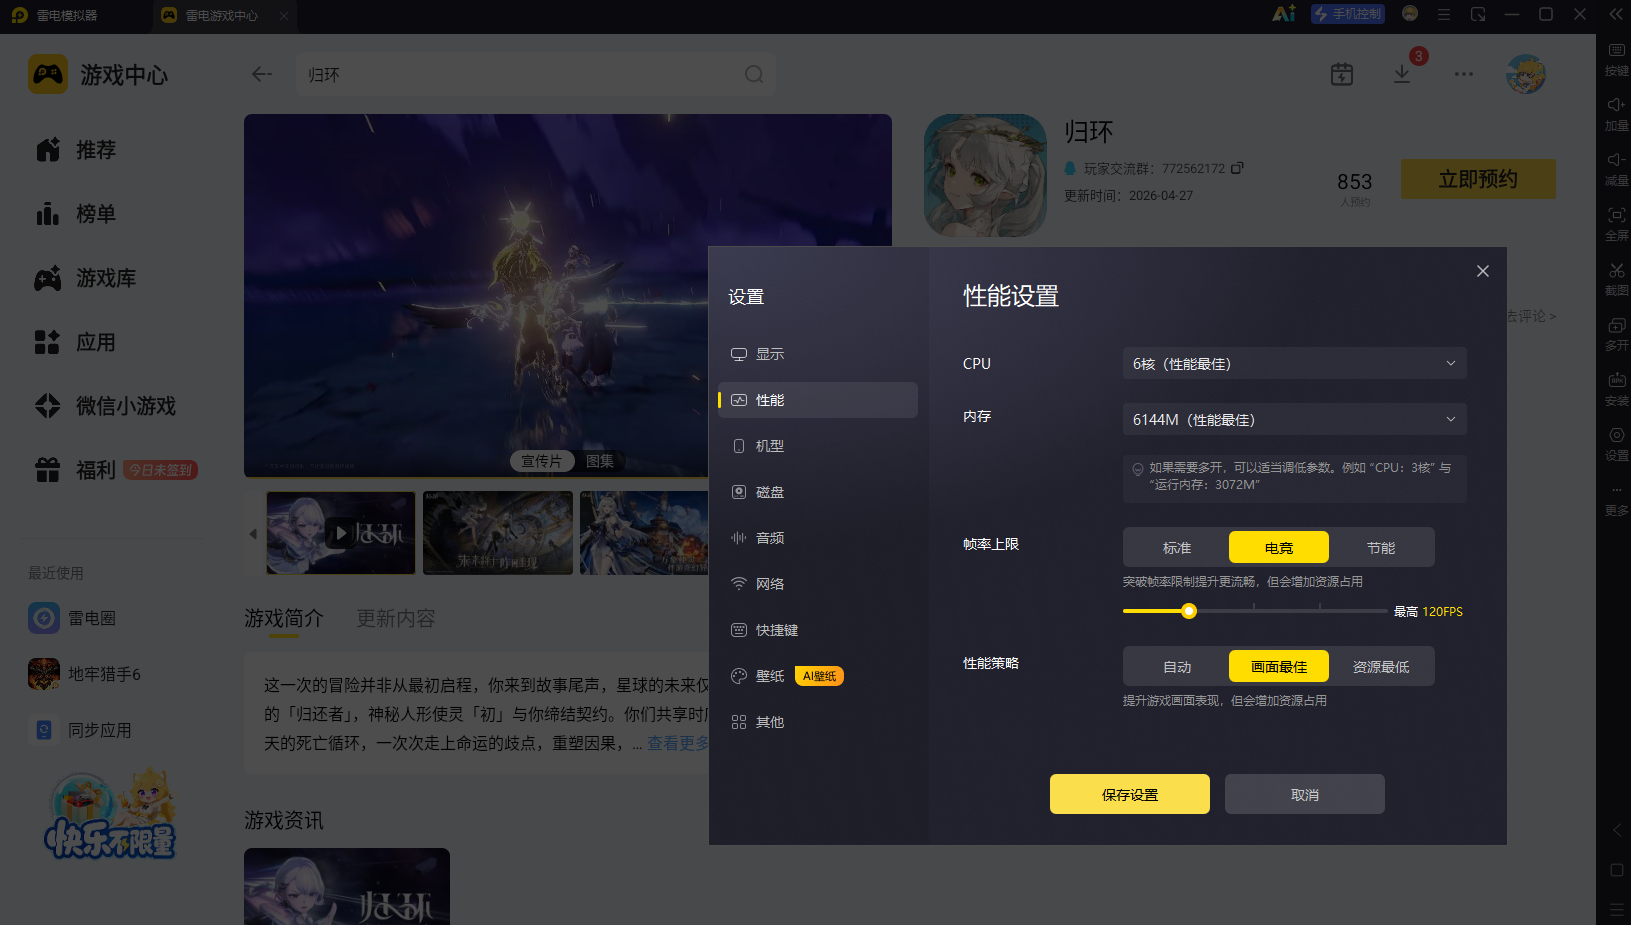The image size is (1631, 925).
Task: Open 性能 settings category
Action: pyautogui.click(x=818, y=400)
